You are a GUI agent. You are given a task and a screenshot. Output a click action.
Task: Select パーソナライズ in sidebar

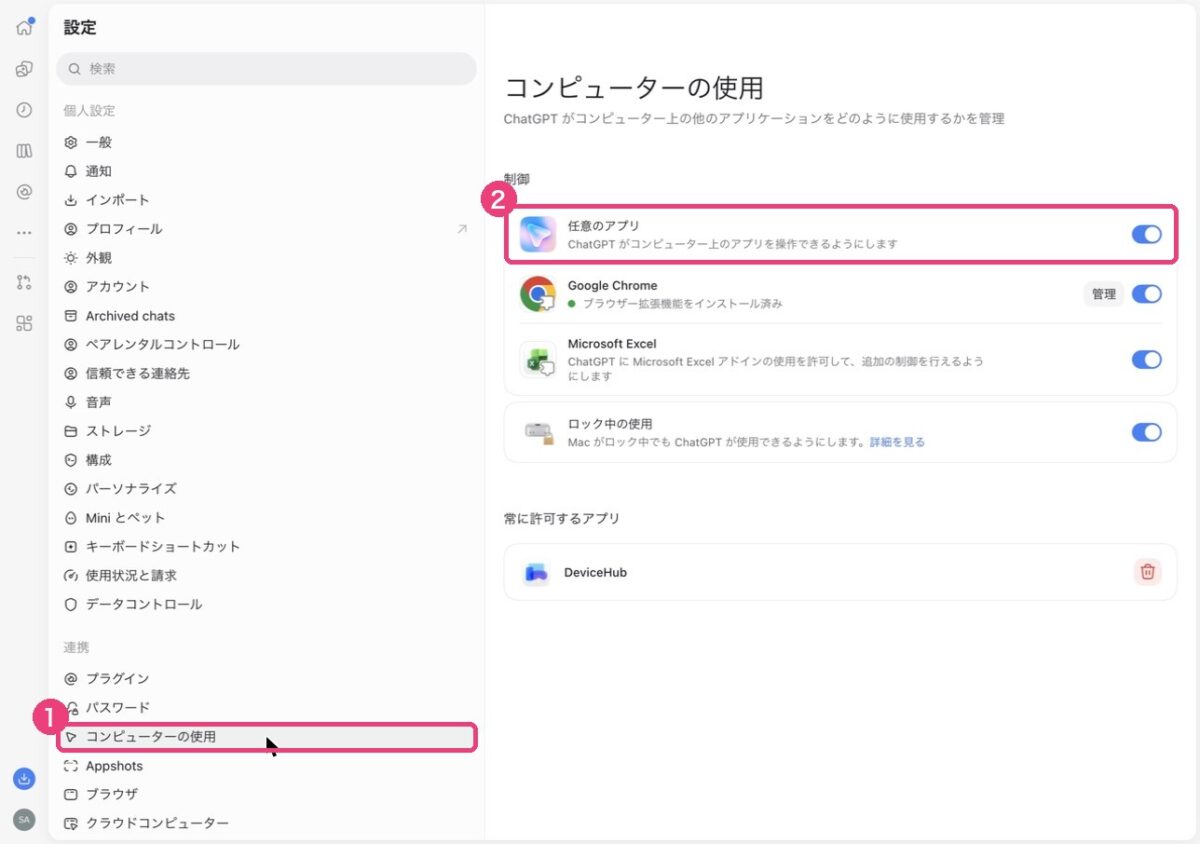[266, 489]
